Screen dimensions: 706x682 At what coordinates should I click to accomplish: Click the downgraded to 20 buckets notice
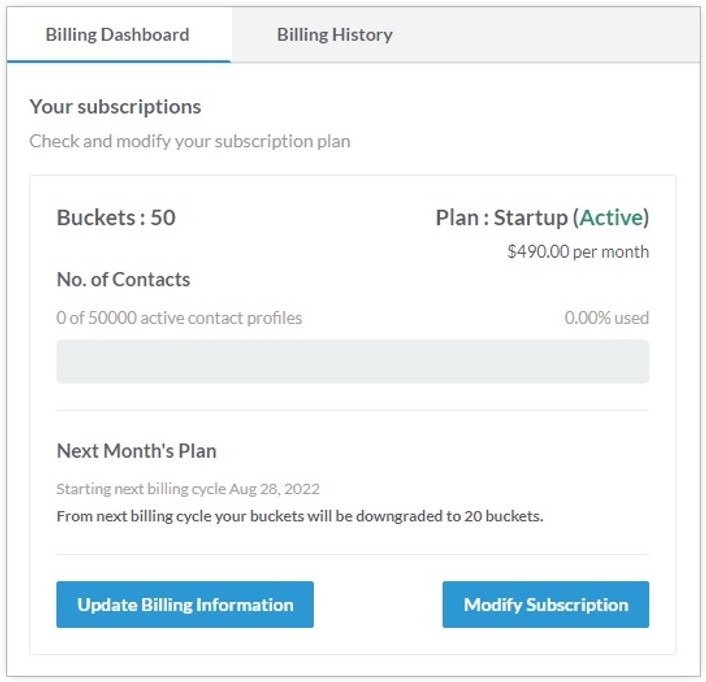(300, 516)
